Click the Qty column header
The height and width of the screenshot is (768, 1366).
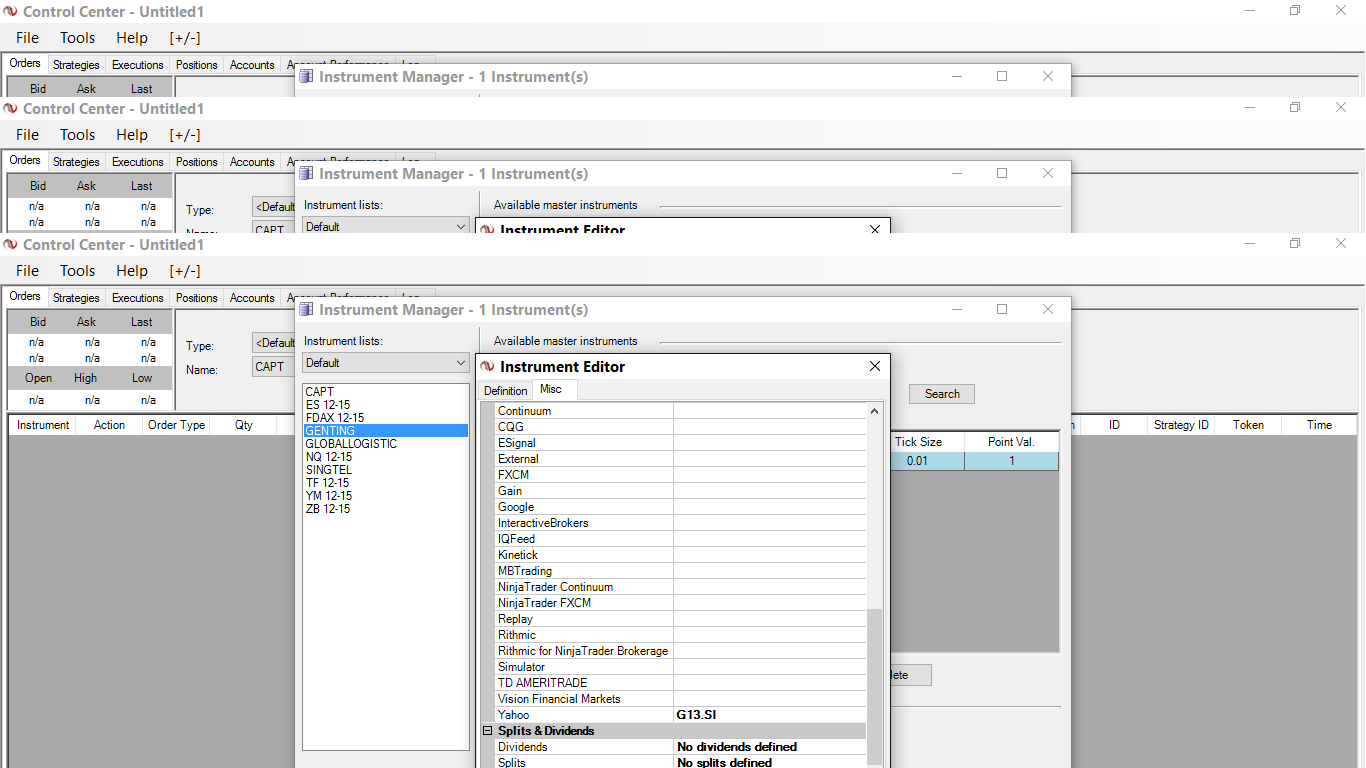click(244, 425)
